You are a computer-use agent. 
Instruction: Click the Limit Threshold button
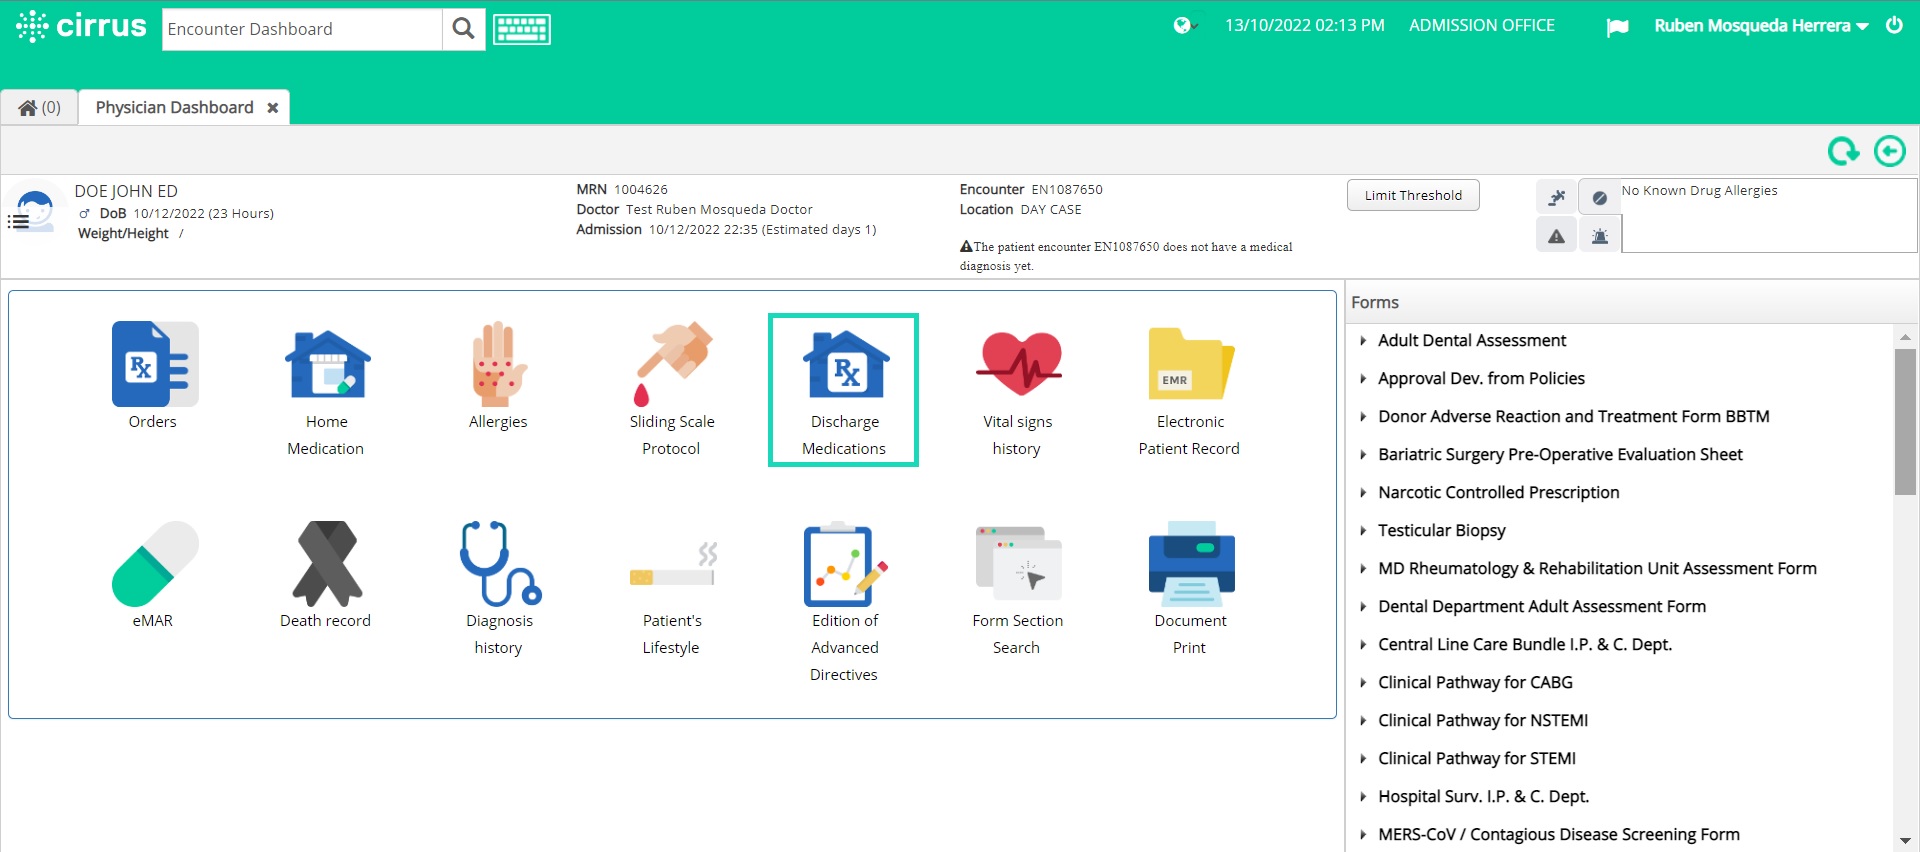pos(1412,196)
